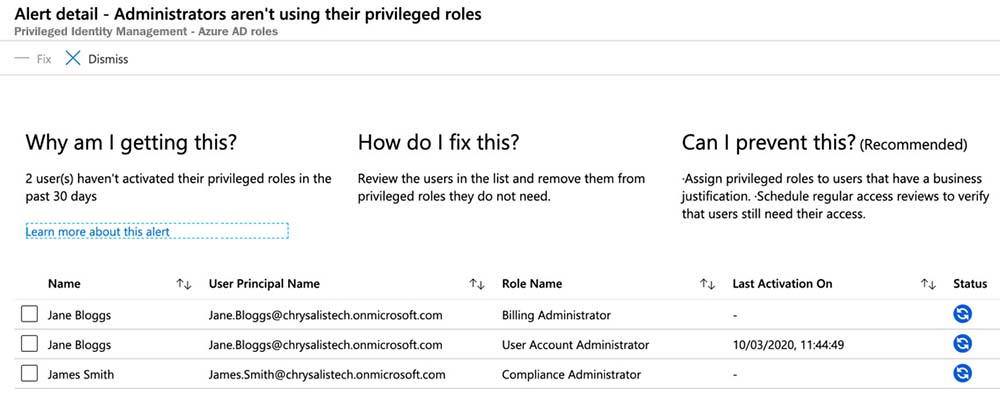Click the Dismiss X icon
Image resolution: width=1000 pixels, height=402 pixels.
click(x=72, y=59)
